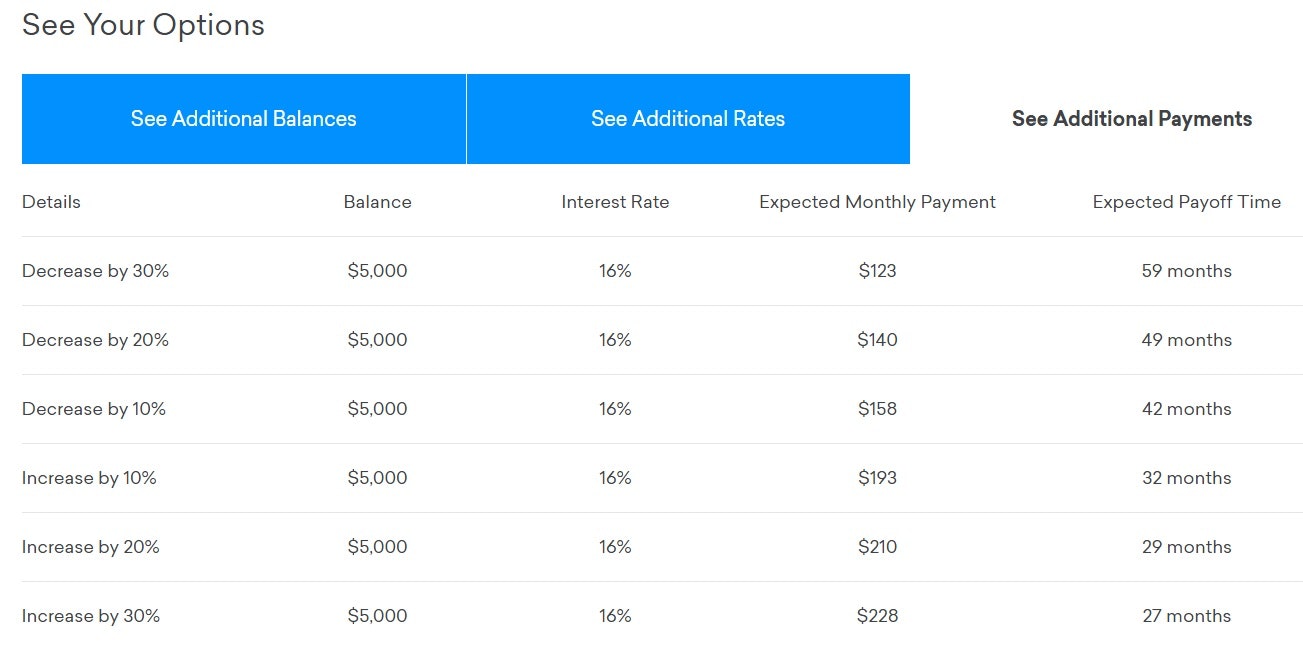Open the See Additional Balances tab

pos(243,119)
